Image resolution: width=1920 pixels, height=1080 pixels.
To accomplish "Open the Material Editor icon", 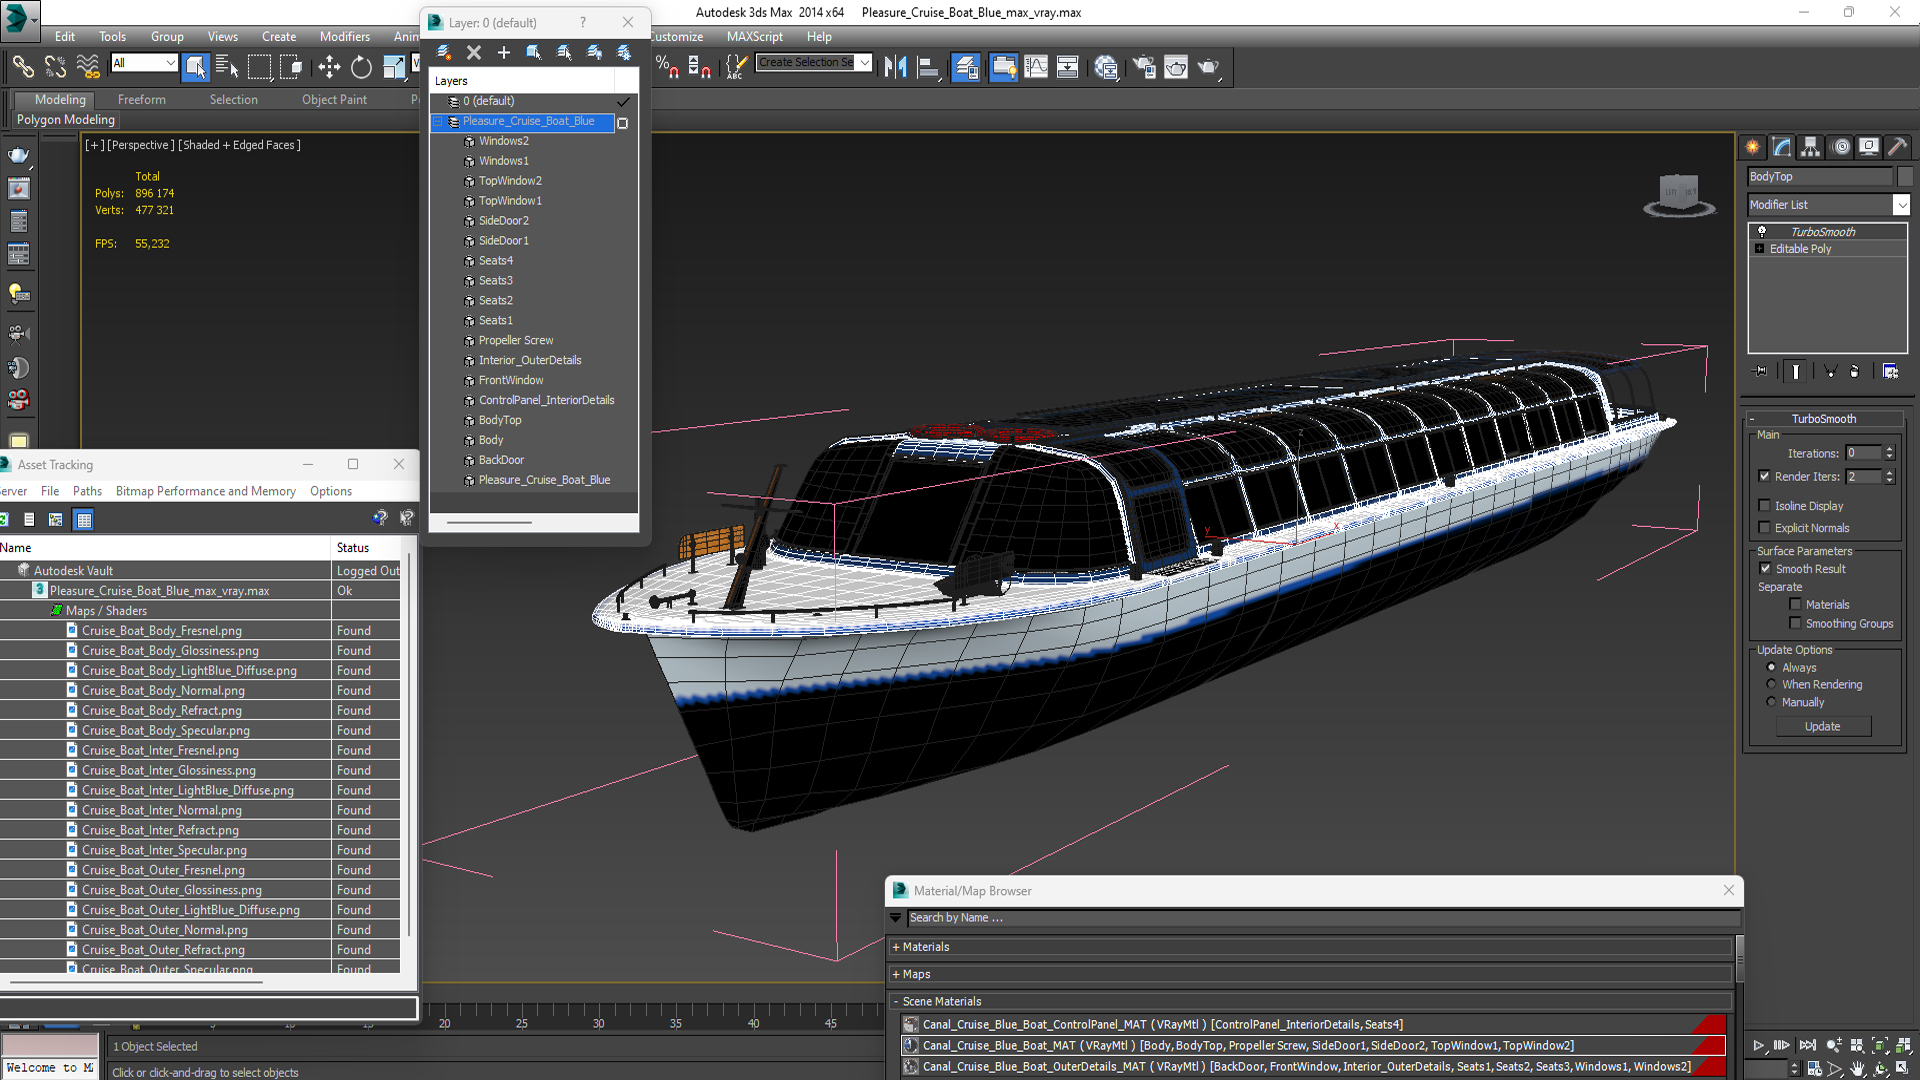I will tap(1105, 67).
